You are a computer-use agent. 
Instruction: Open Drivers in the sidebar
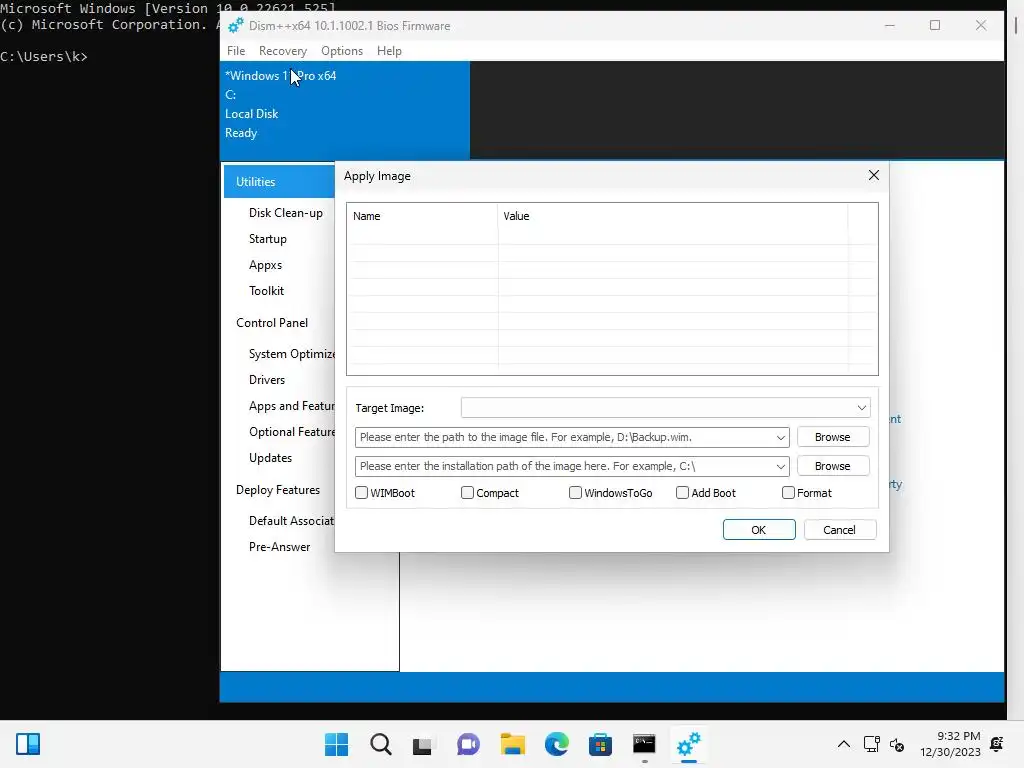tap(266, 380)
